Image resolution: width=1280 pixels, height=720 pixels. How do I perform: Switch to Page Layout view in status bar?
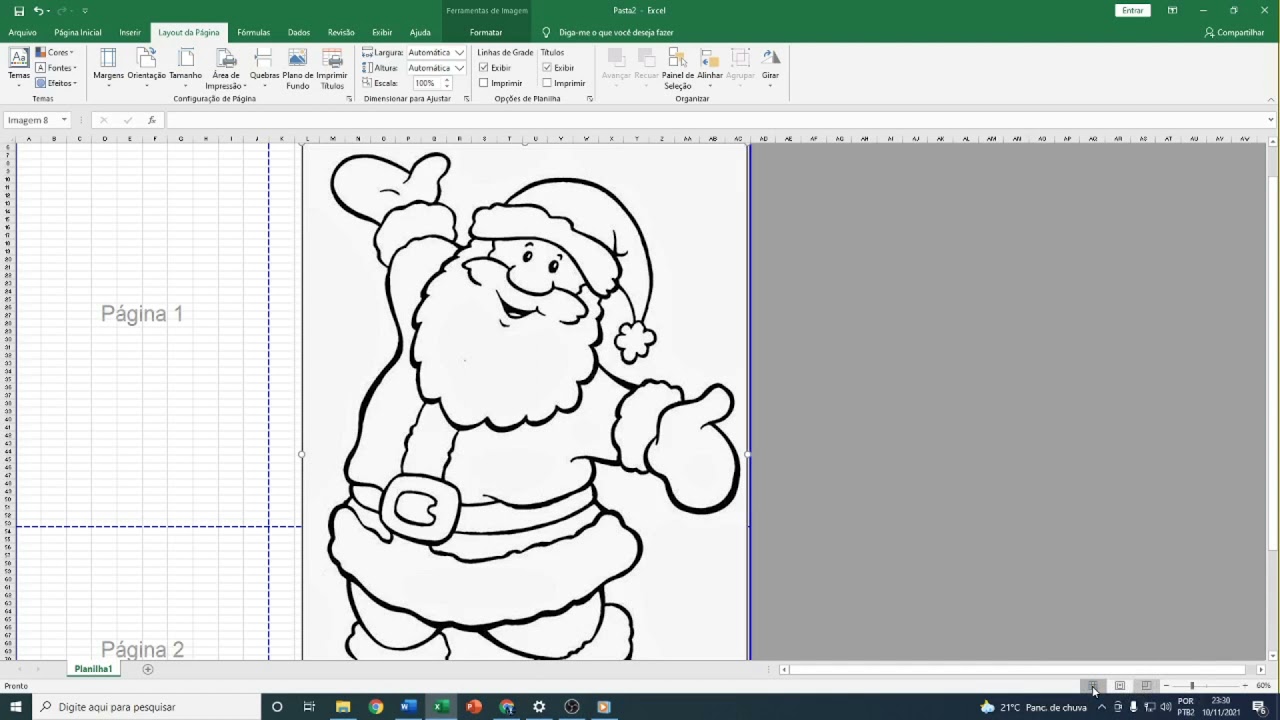pos(1120,686)
